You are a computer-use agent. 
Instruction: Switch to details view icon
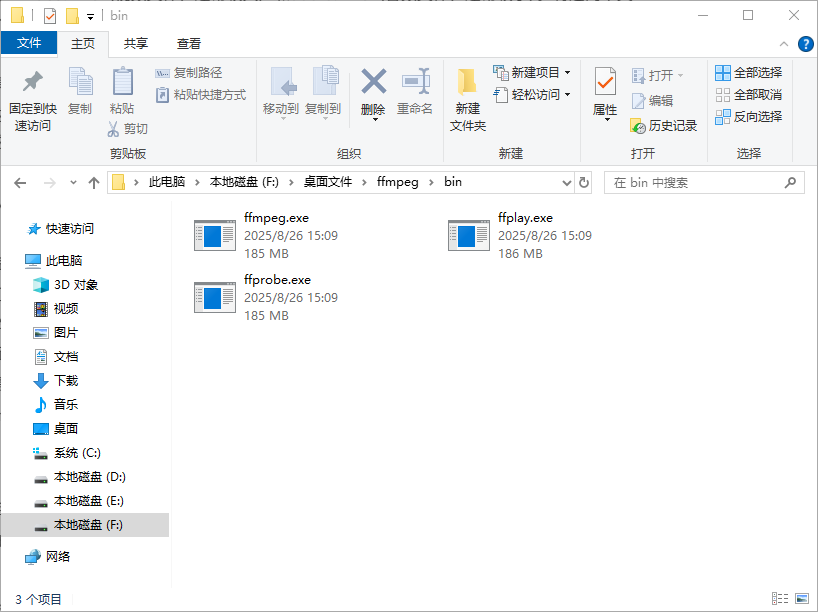(780, 598)
